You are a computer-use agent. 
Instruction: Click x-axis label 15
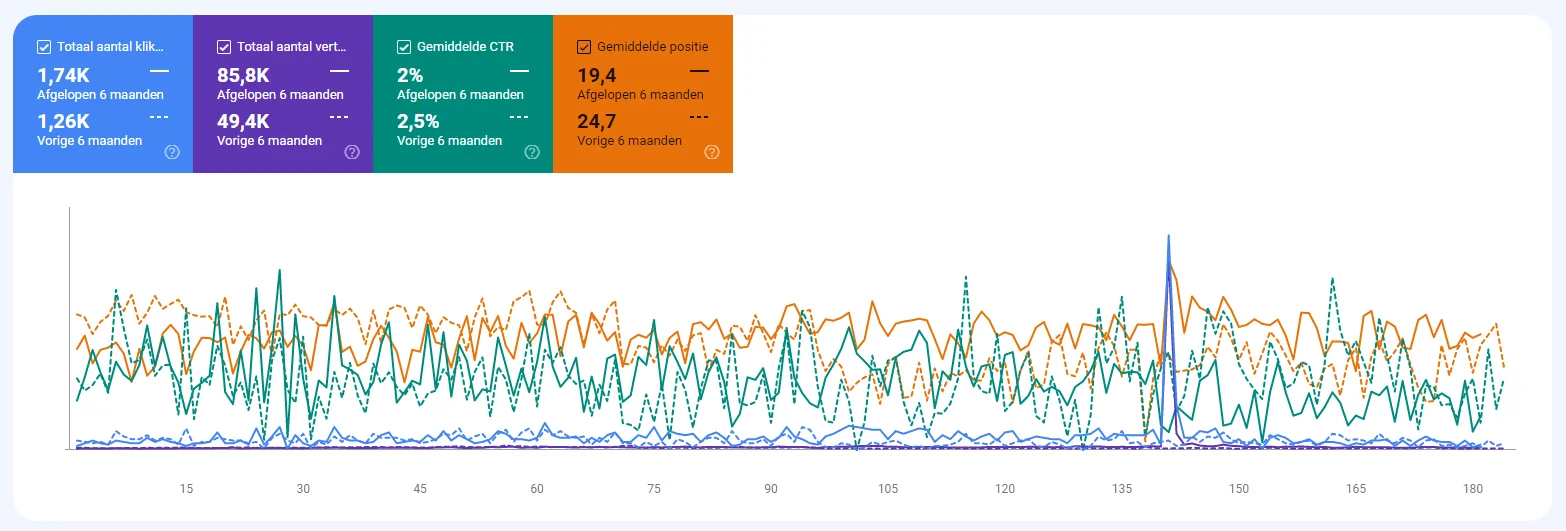pos(186,489)
